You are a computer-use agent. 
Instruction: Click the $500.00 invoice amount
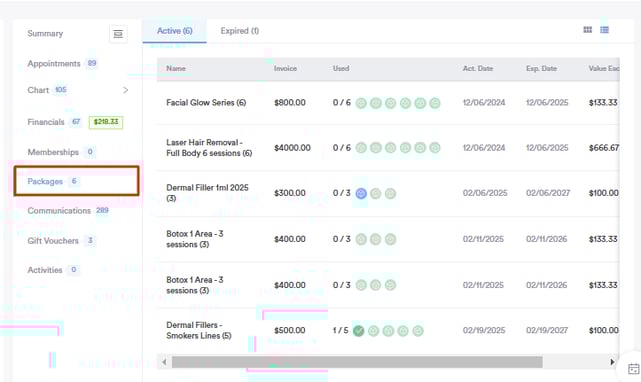pyautogui.click(x=290, y=330)
